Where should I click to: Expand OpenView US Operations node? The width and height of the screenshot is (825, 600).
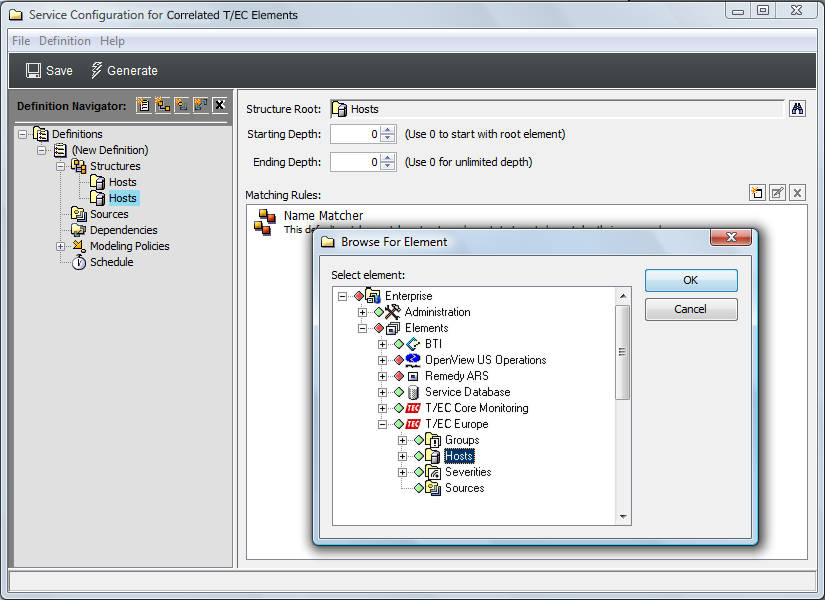383,361
